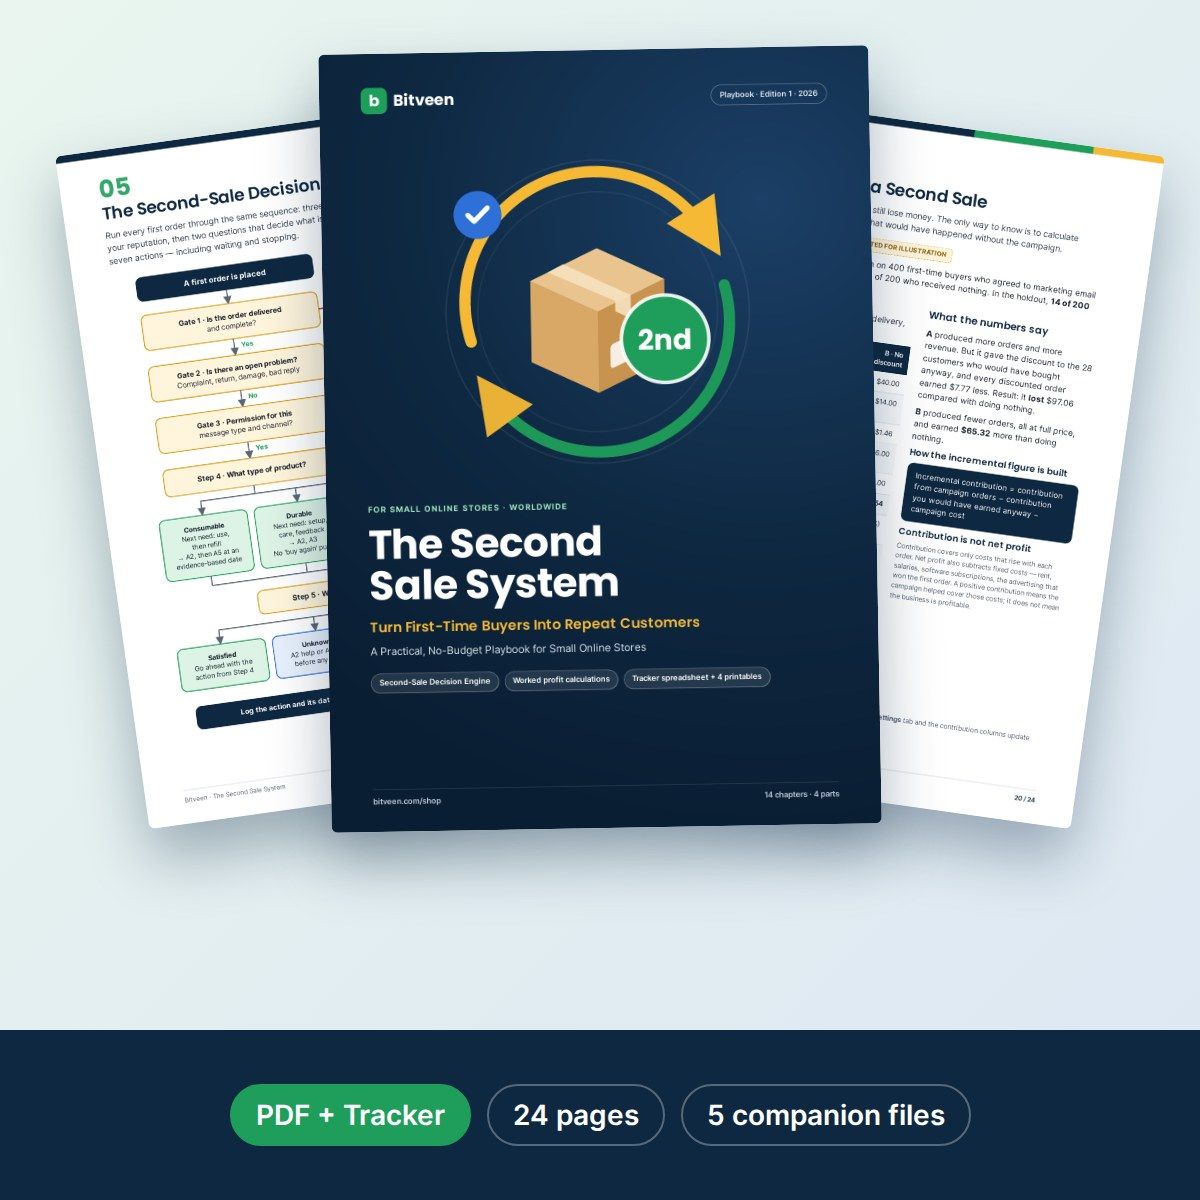1200x1200 pixels.
Task: Click the green '2nd' badge
Action: tap(665, 339)
